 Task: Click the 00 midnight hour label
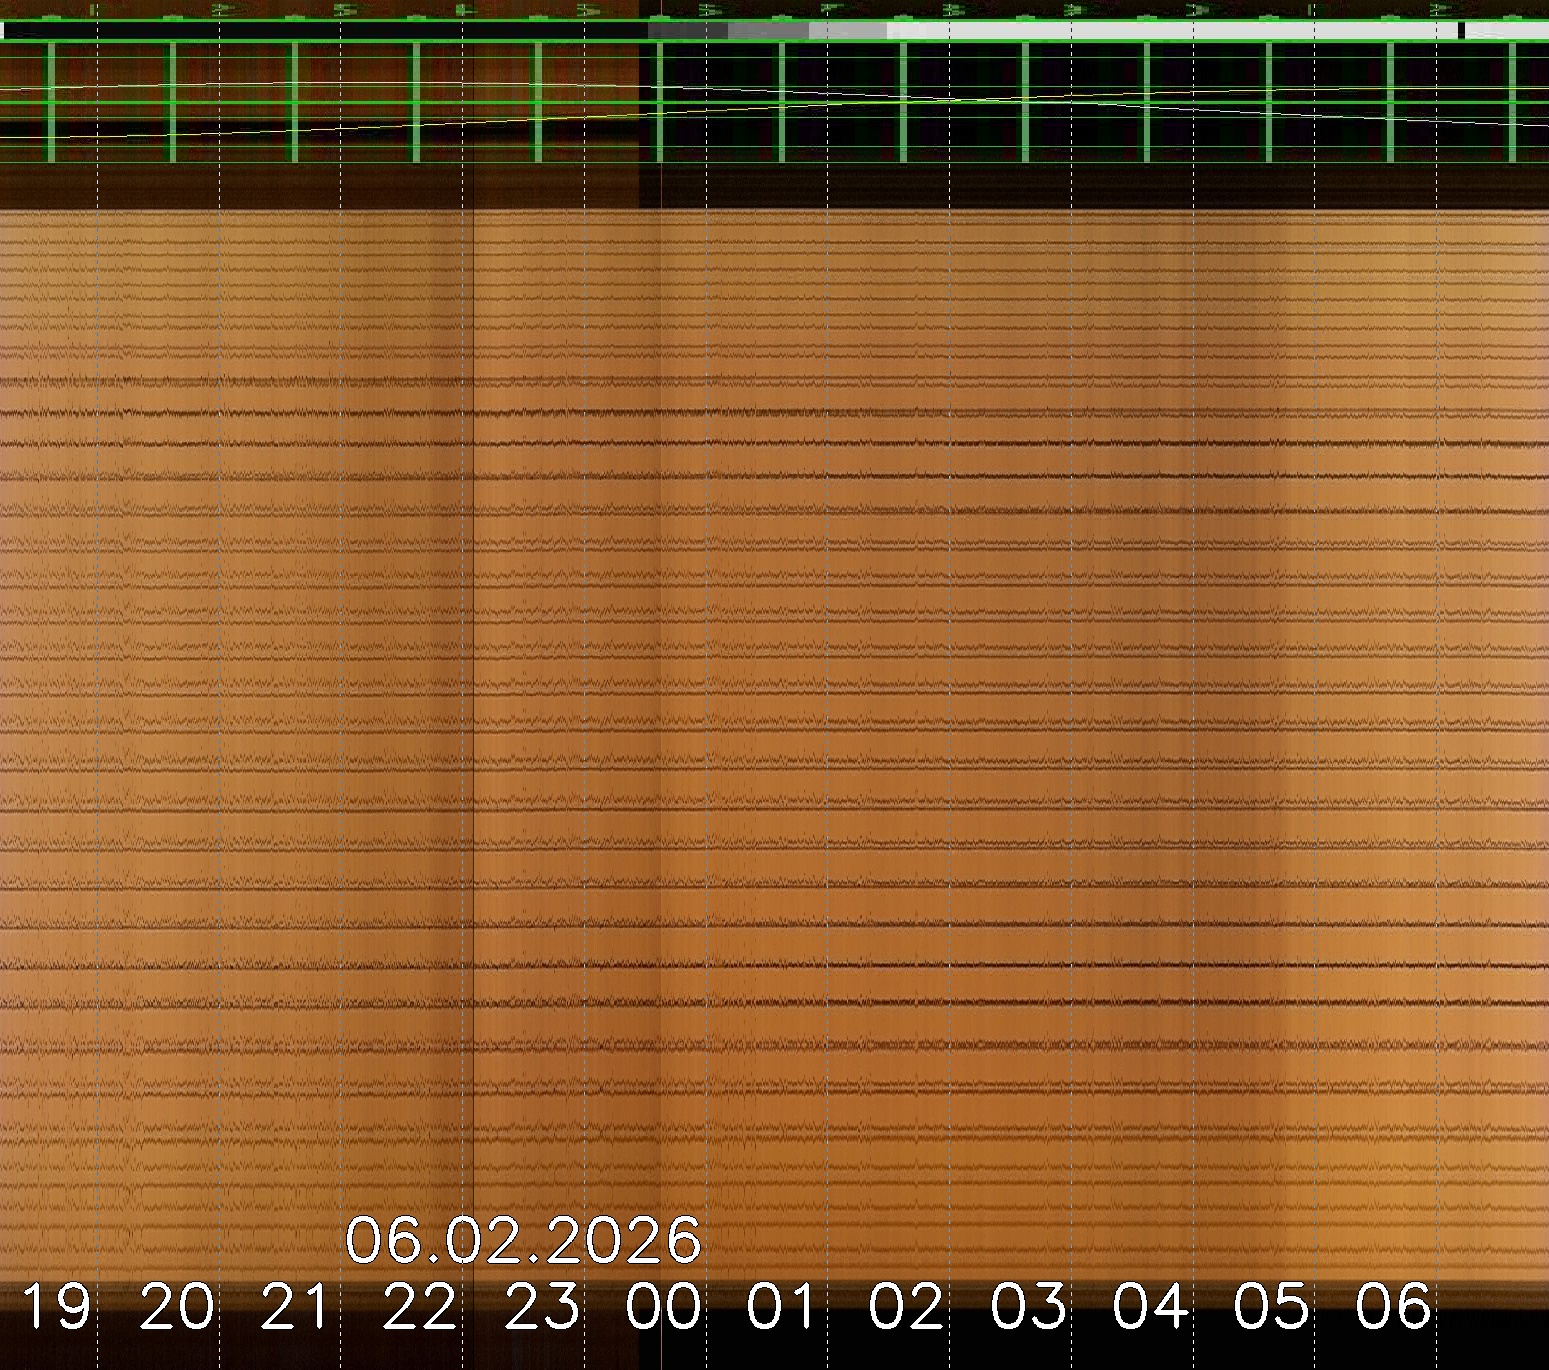point(664,1307)
